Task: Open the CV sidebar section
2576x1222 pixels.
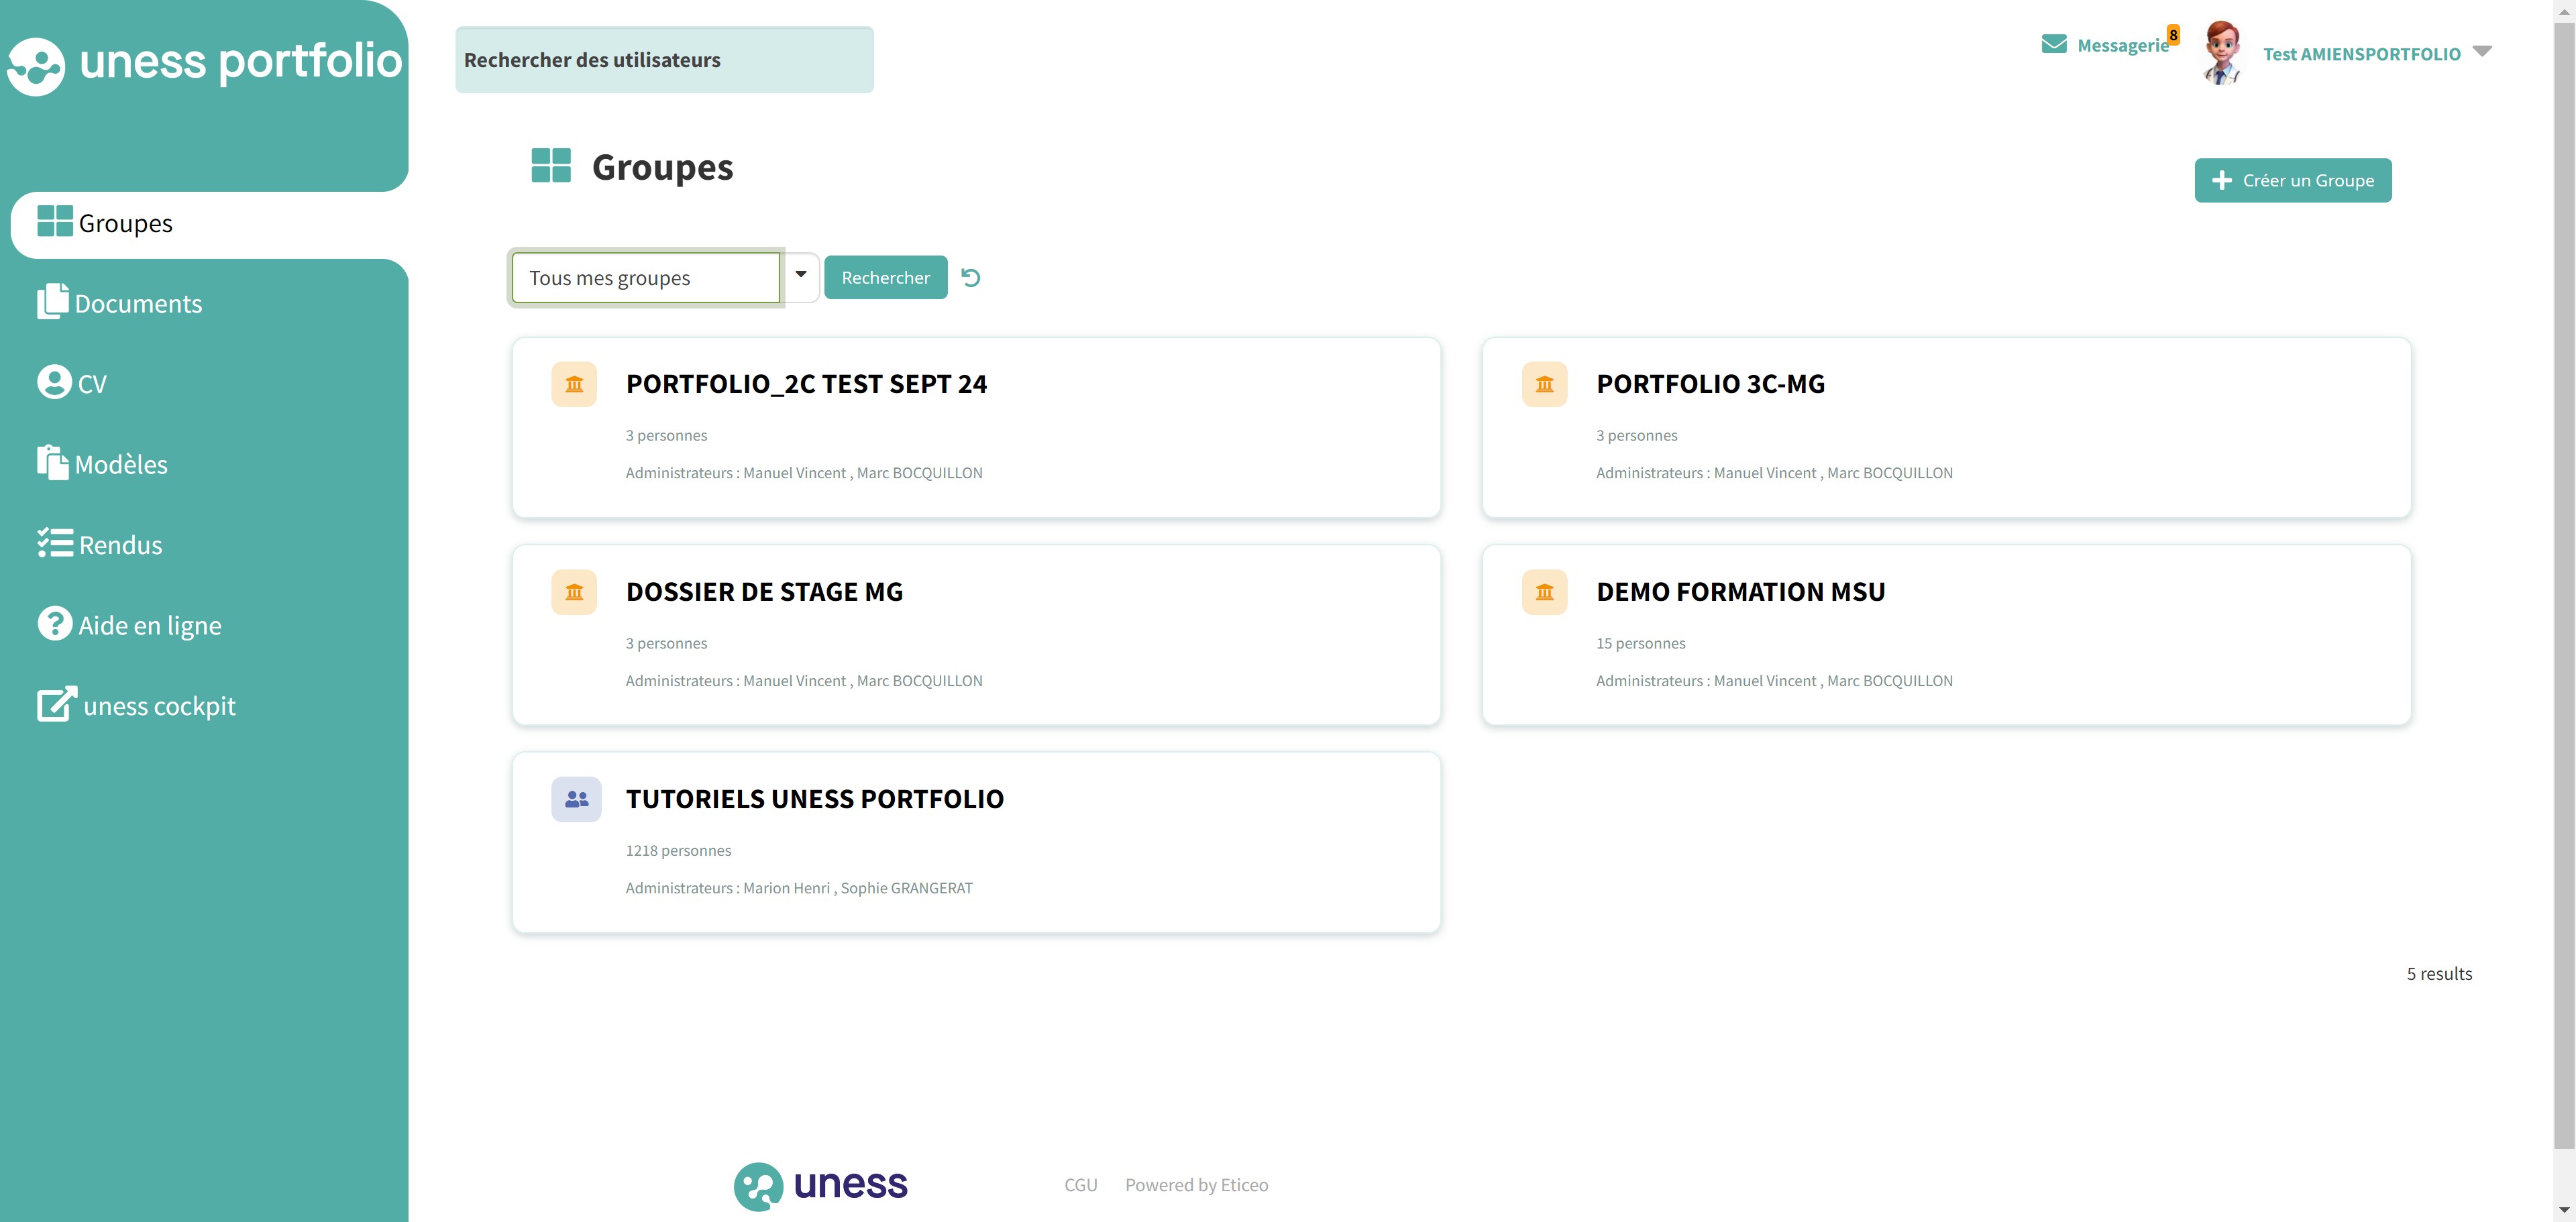Action: pos(91,384)
